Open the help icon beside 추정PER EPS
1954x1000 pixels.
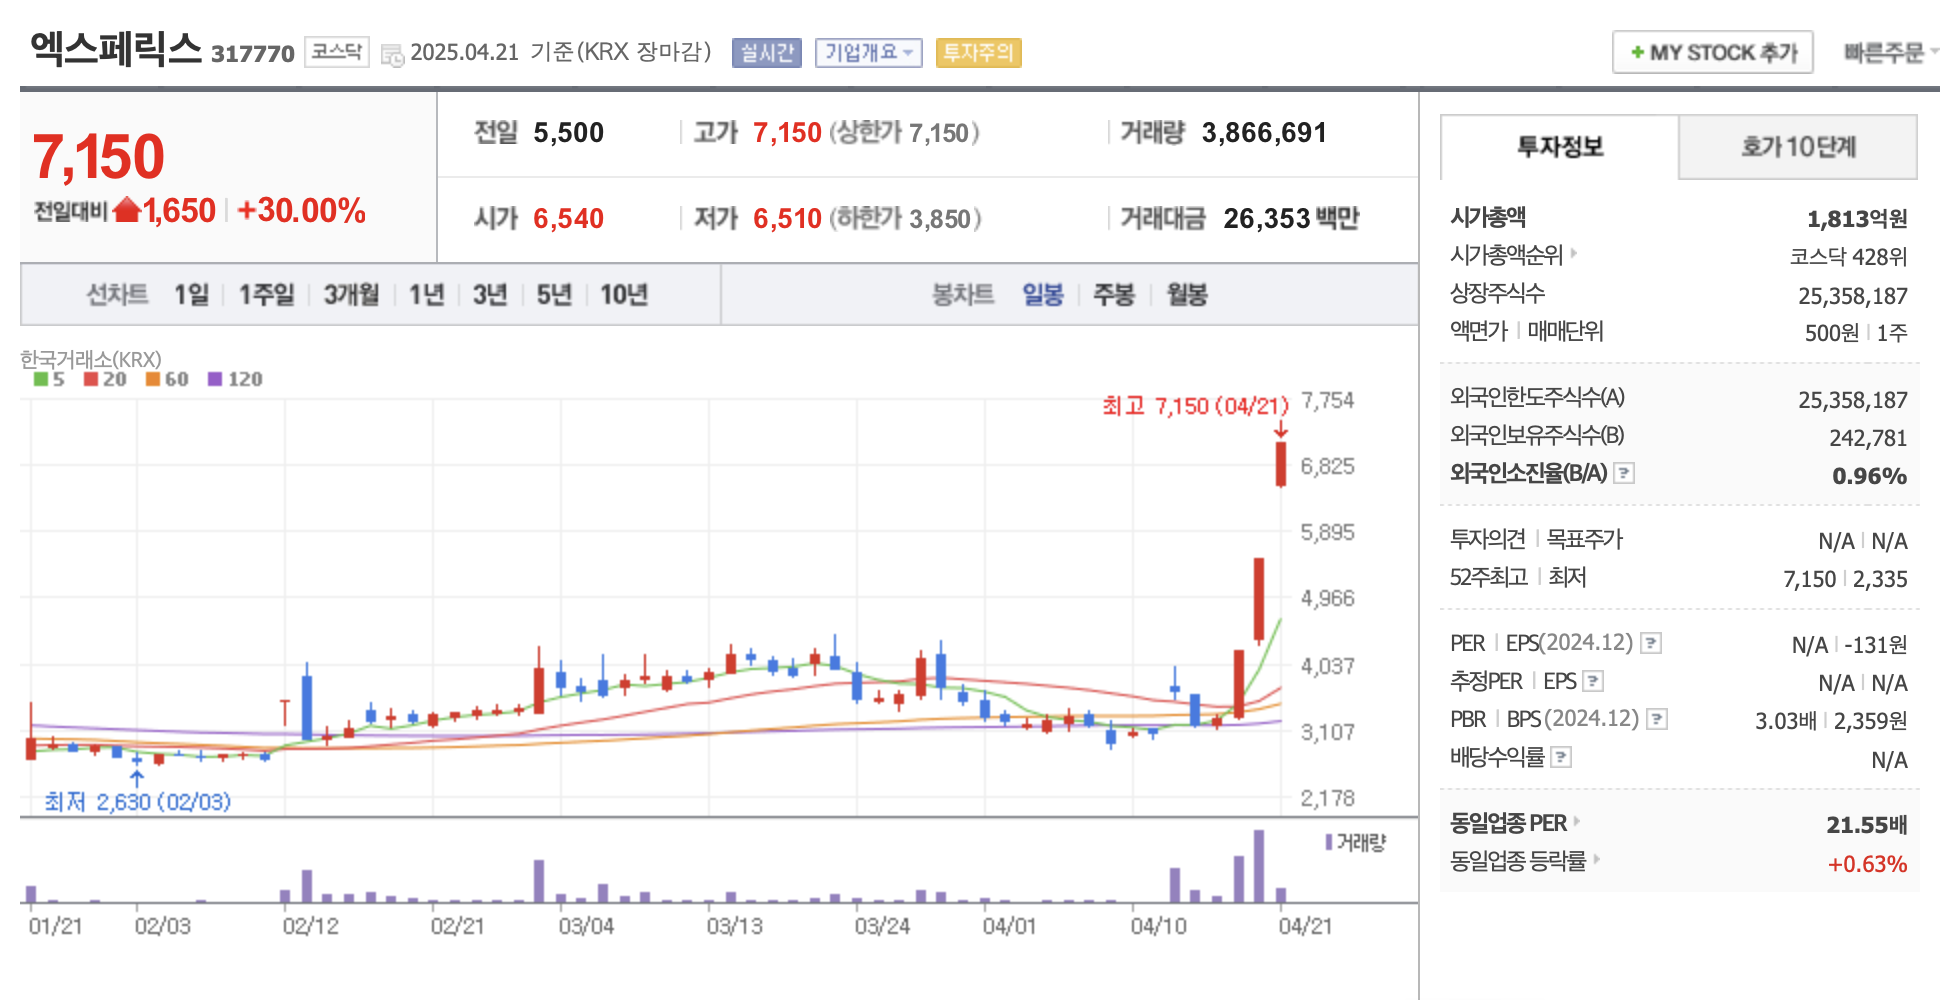(1594, 681)
